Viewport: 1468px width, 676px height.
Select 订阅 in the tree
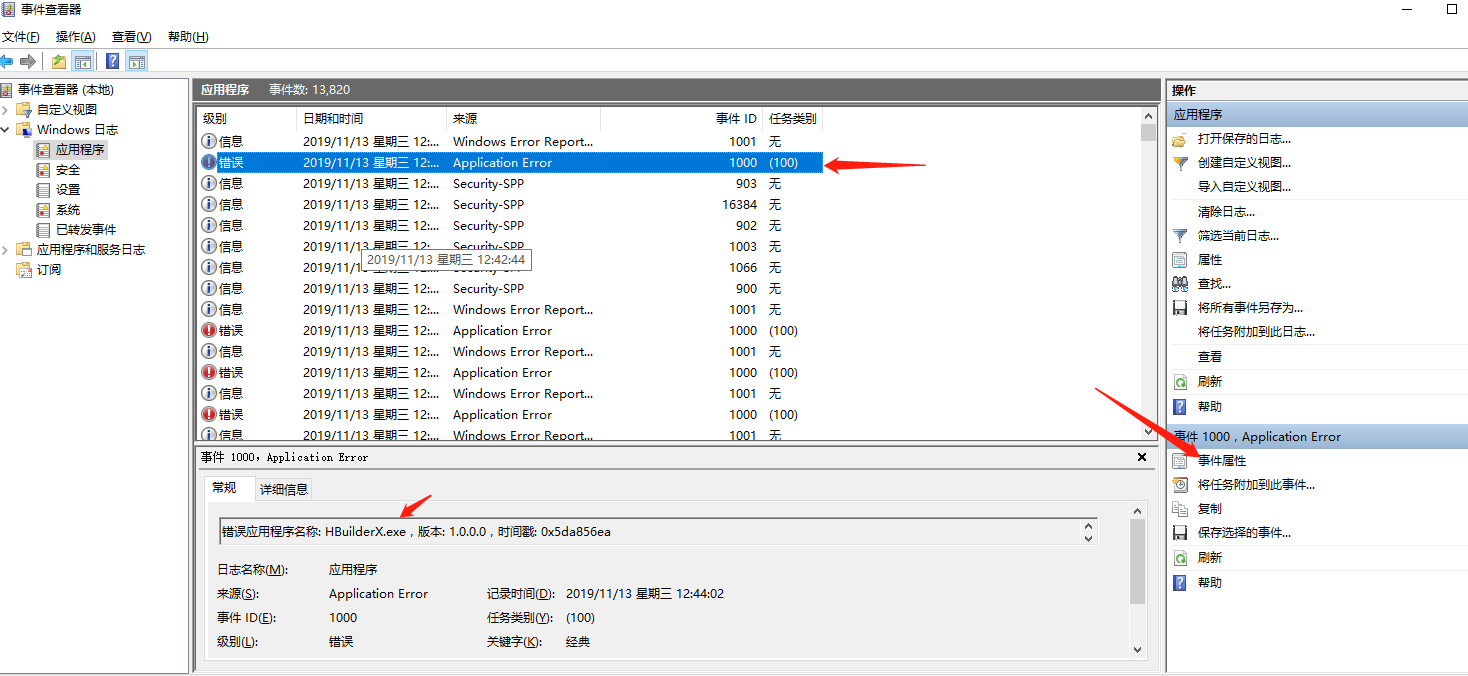tap(49, 270)
